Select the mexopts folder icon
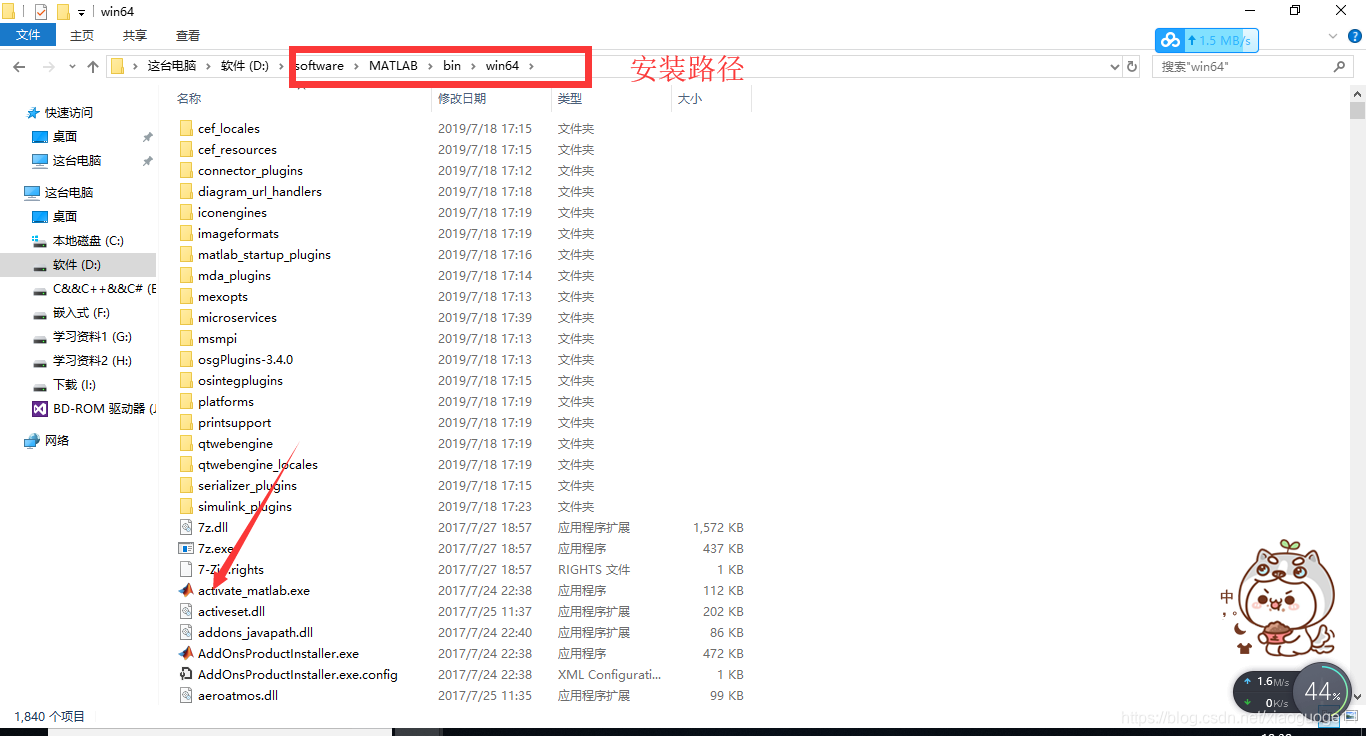Screen dimensions: 1366x736 [186, 297]
